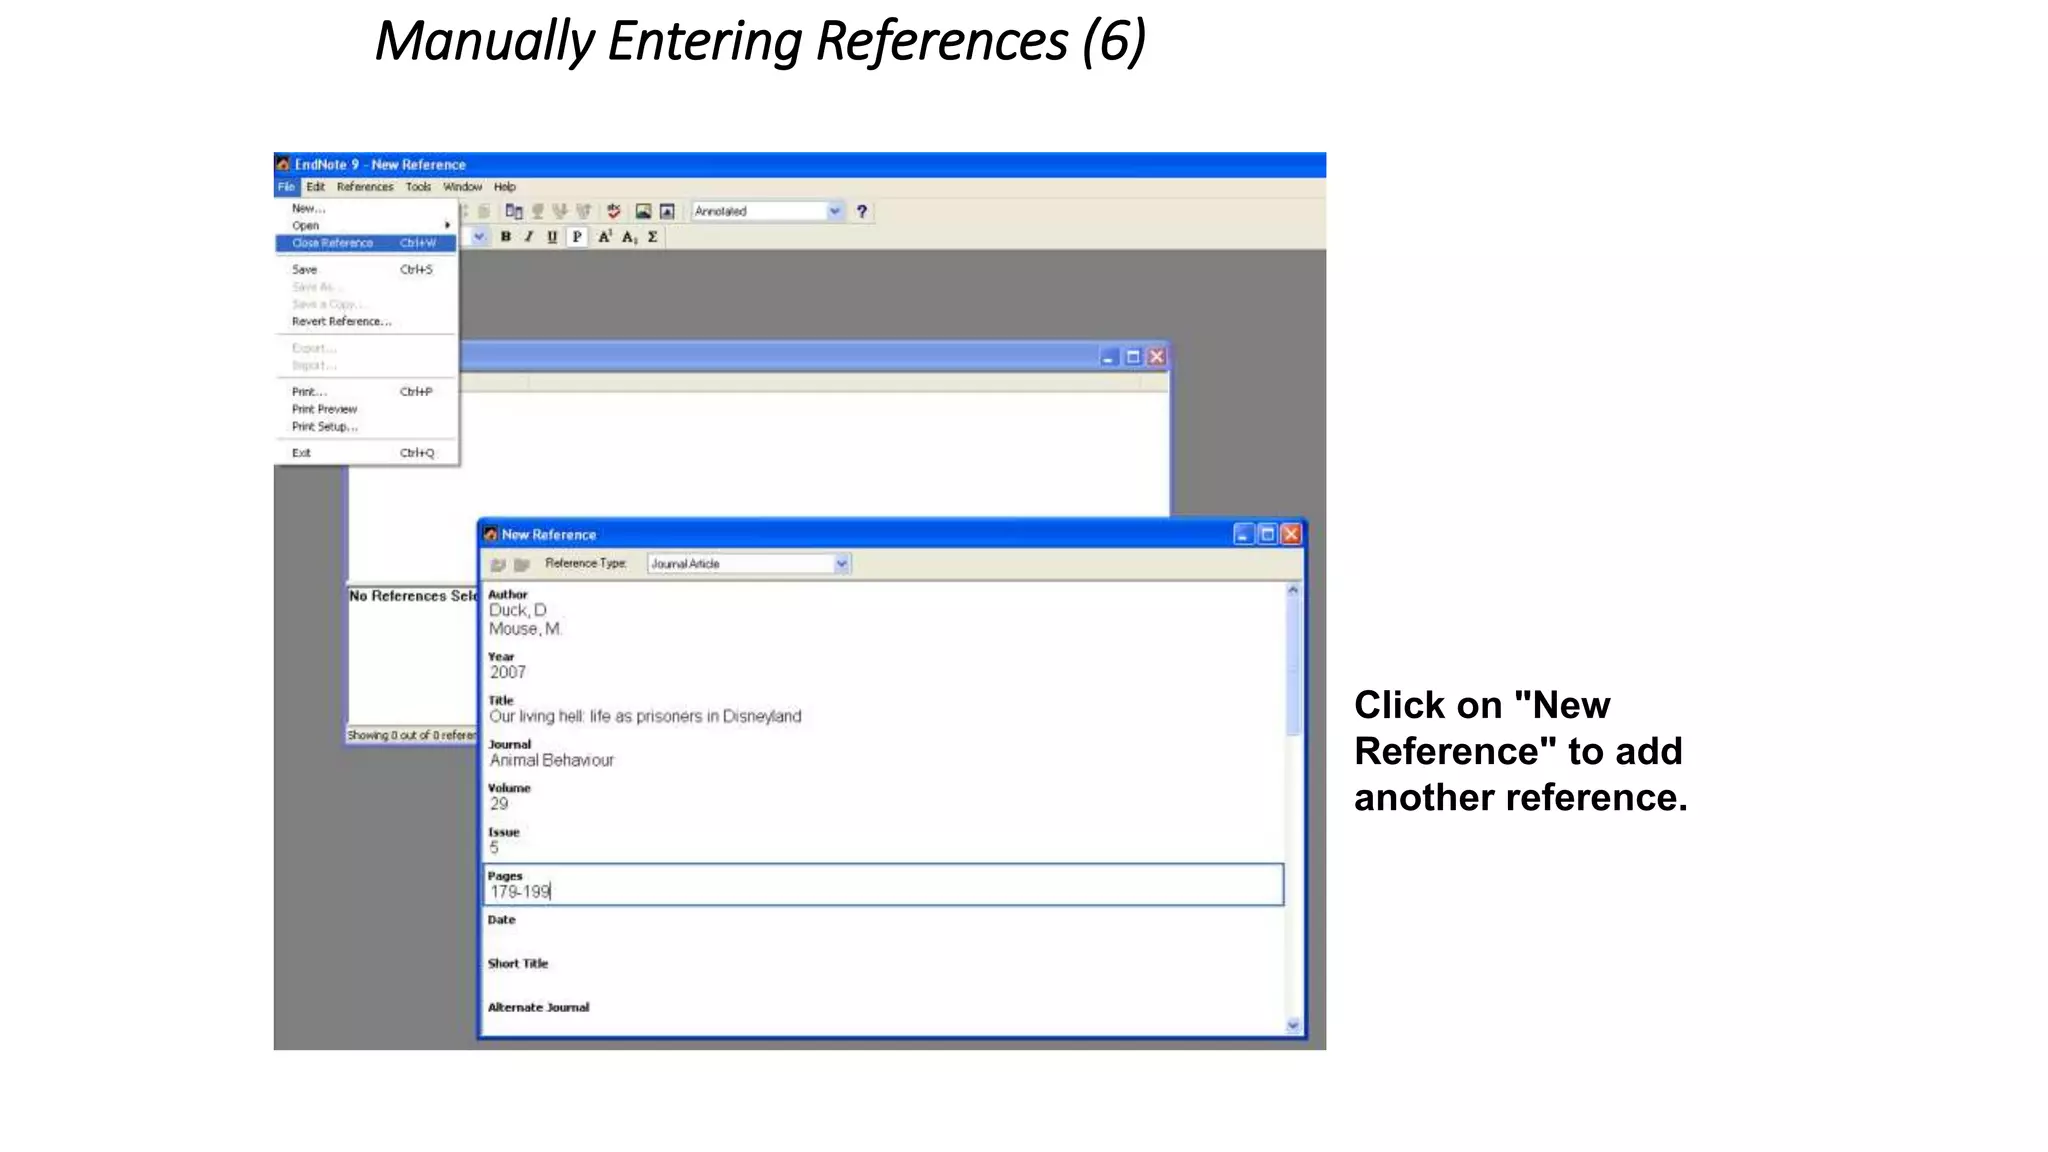This screenshot has height=1152, width=2048.
Task: Click 'Showing 0 out of 0' status text
Action: coord(412,735)
